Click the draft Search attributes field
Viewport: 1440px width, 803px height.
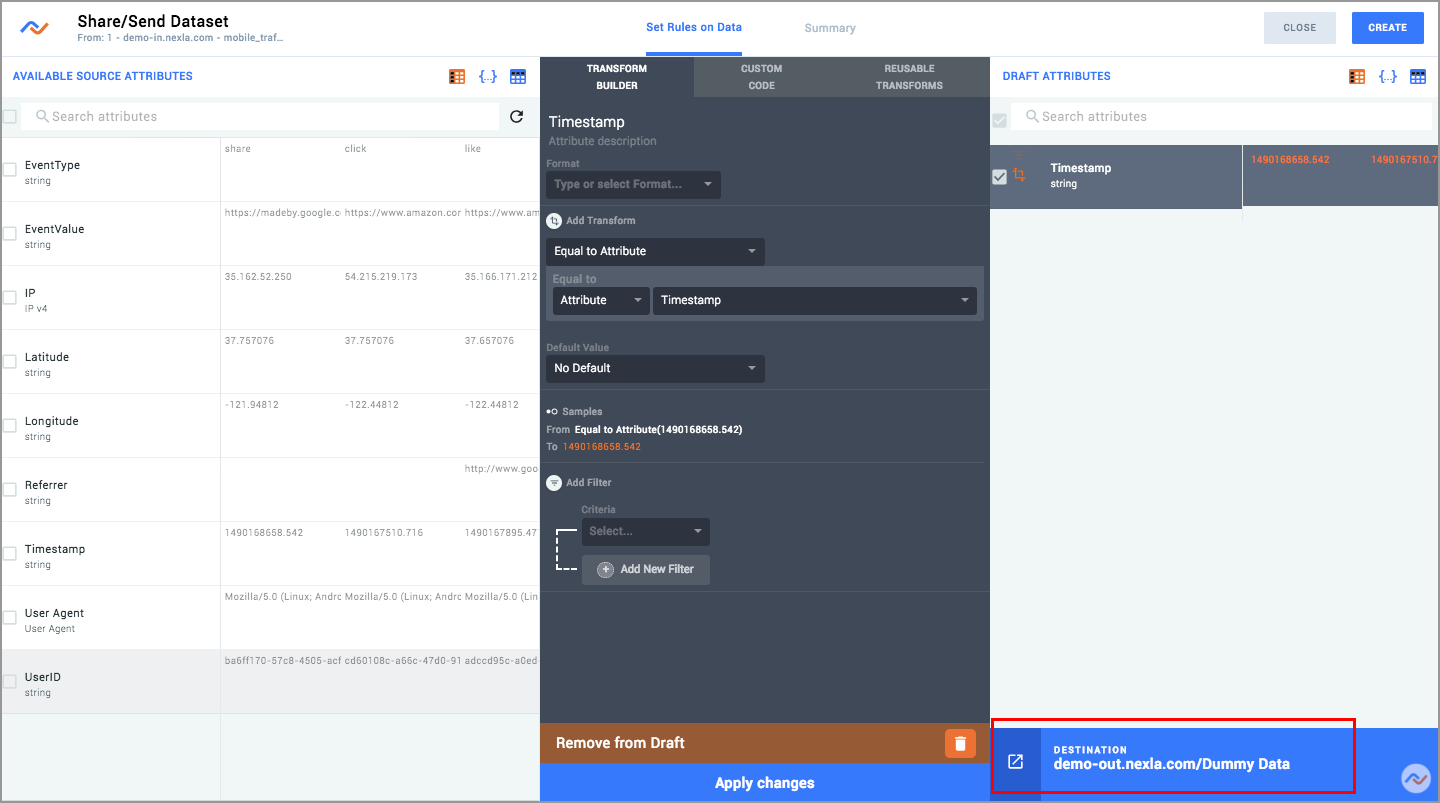1221,116
